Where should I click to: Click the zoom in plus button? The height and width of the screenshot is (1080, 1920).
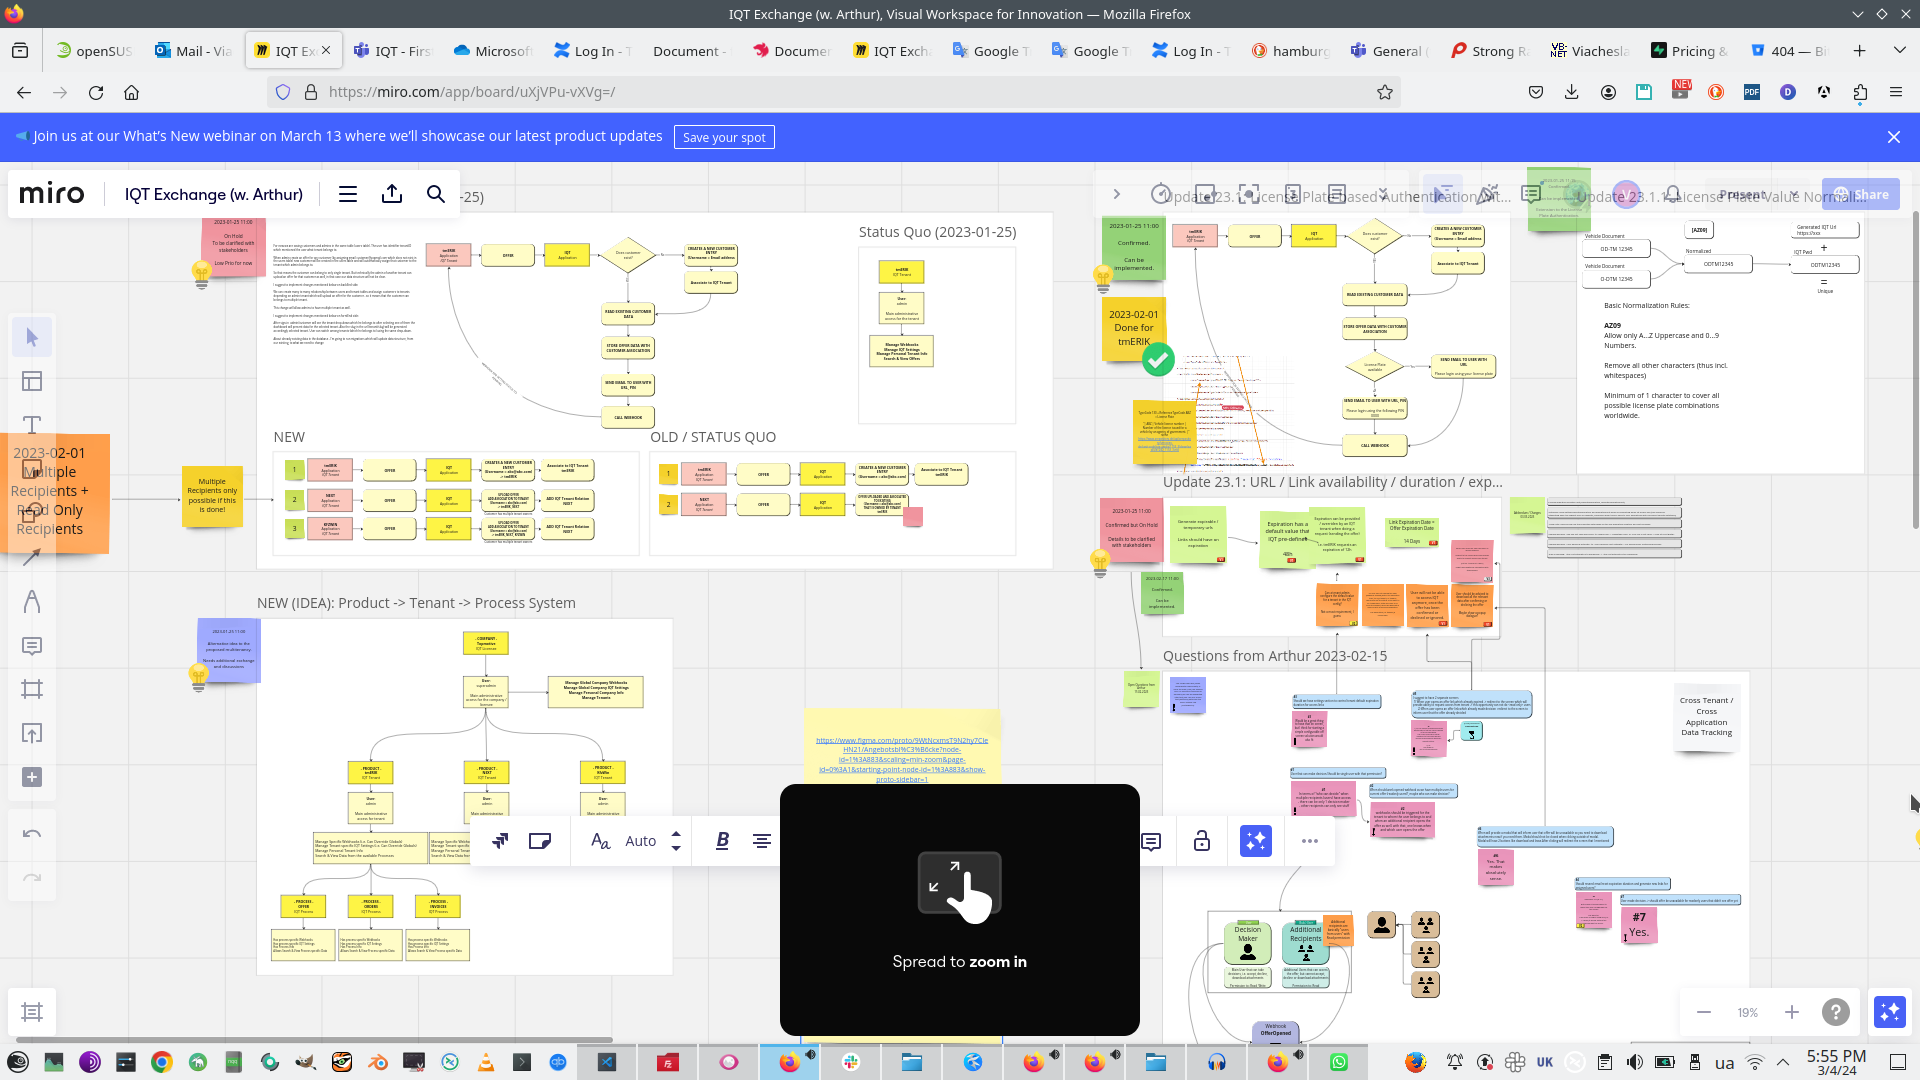1792,1012
